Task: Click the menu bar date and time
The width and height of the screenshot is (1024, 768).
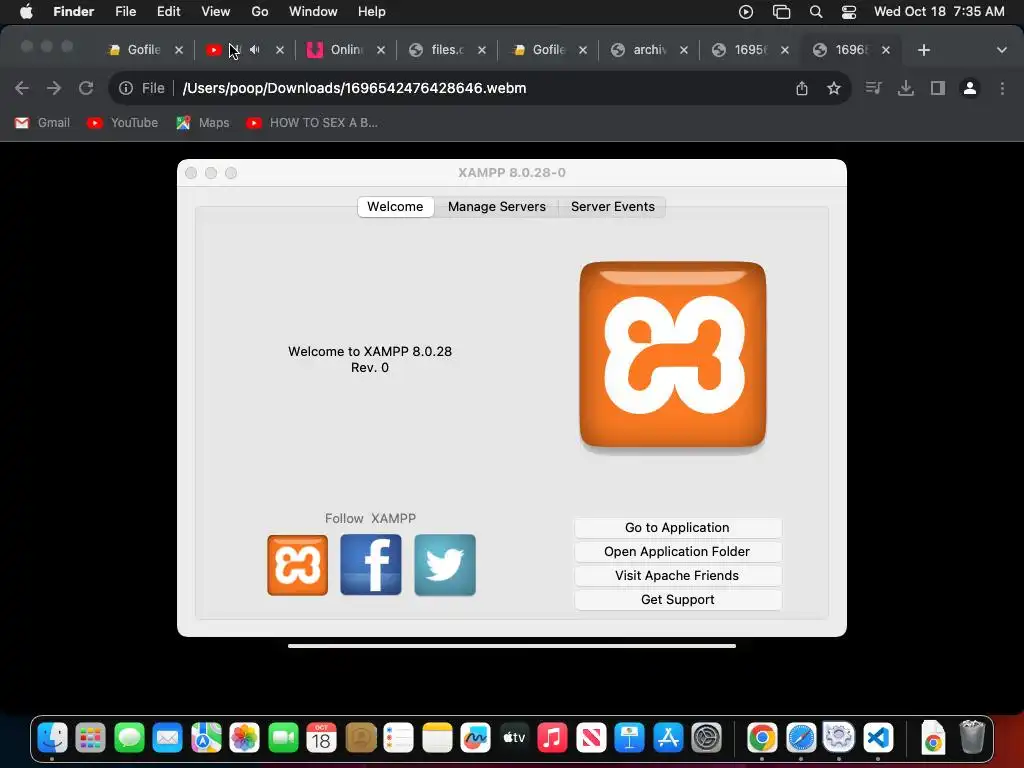Action: point(939,12)
